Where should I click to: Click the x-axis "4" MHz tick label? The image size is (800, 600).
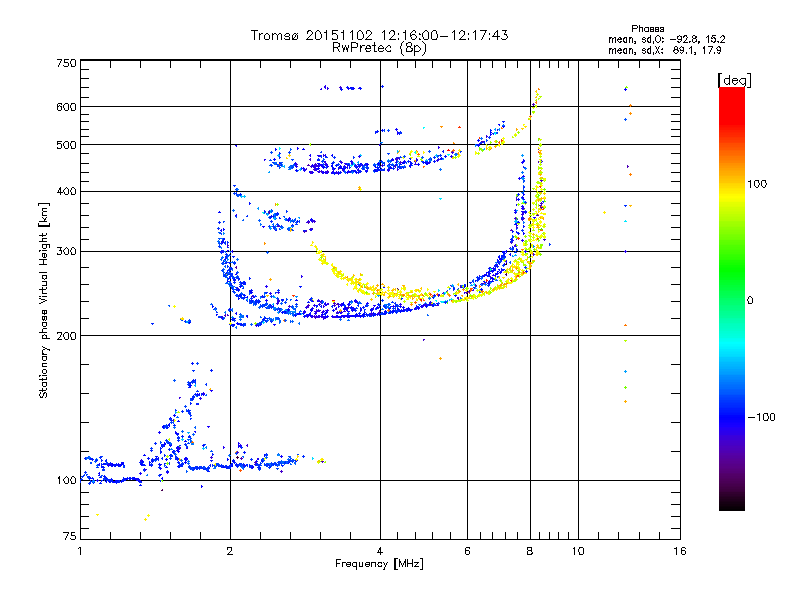click(380, 551)
